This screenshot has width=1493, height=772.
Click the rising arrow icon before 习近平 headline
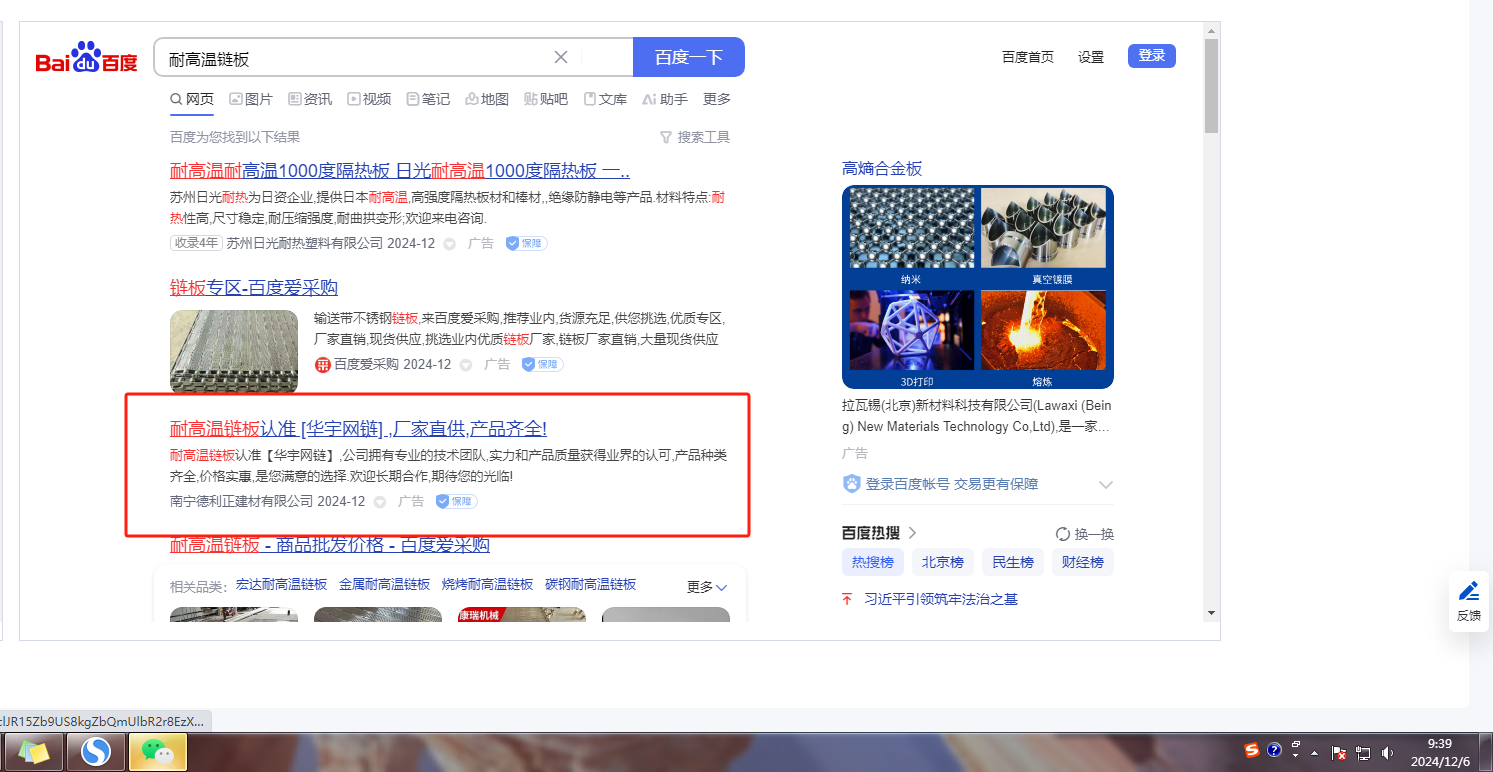847,599
